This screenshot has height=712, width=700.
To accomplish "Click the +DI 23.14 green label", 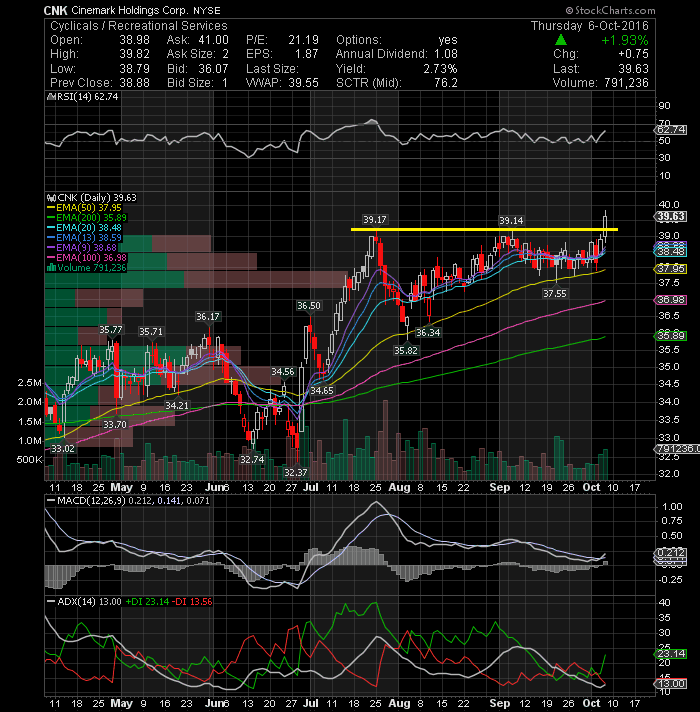I will pos(147,602).
